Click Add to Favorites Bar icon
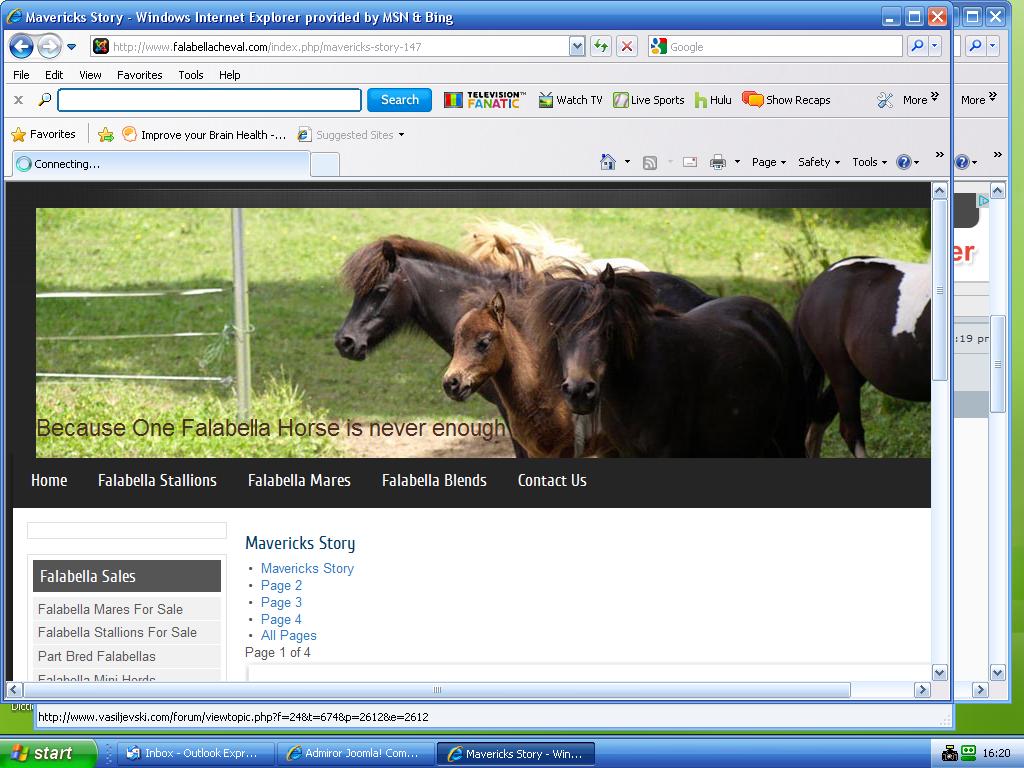 (105, 135)
